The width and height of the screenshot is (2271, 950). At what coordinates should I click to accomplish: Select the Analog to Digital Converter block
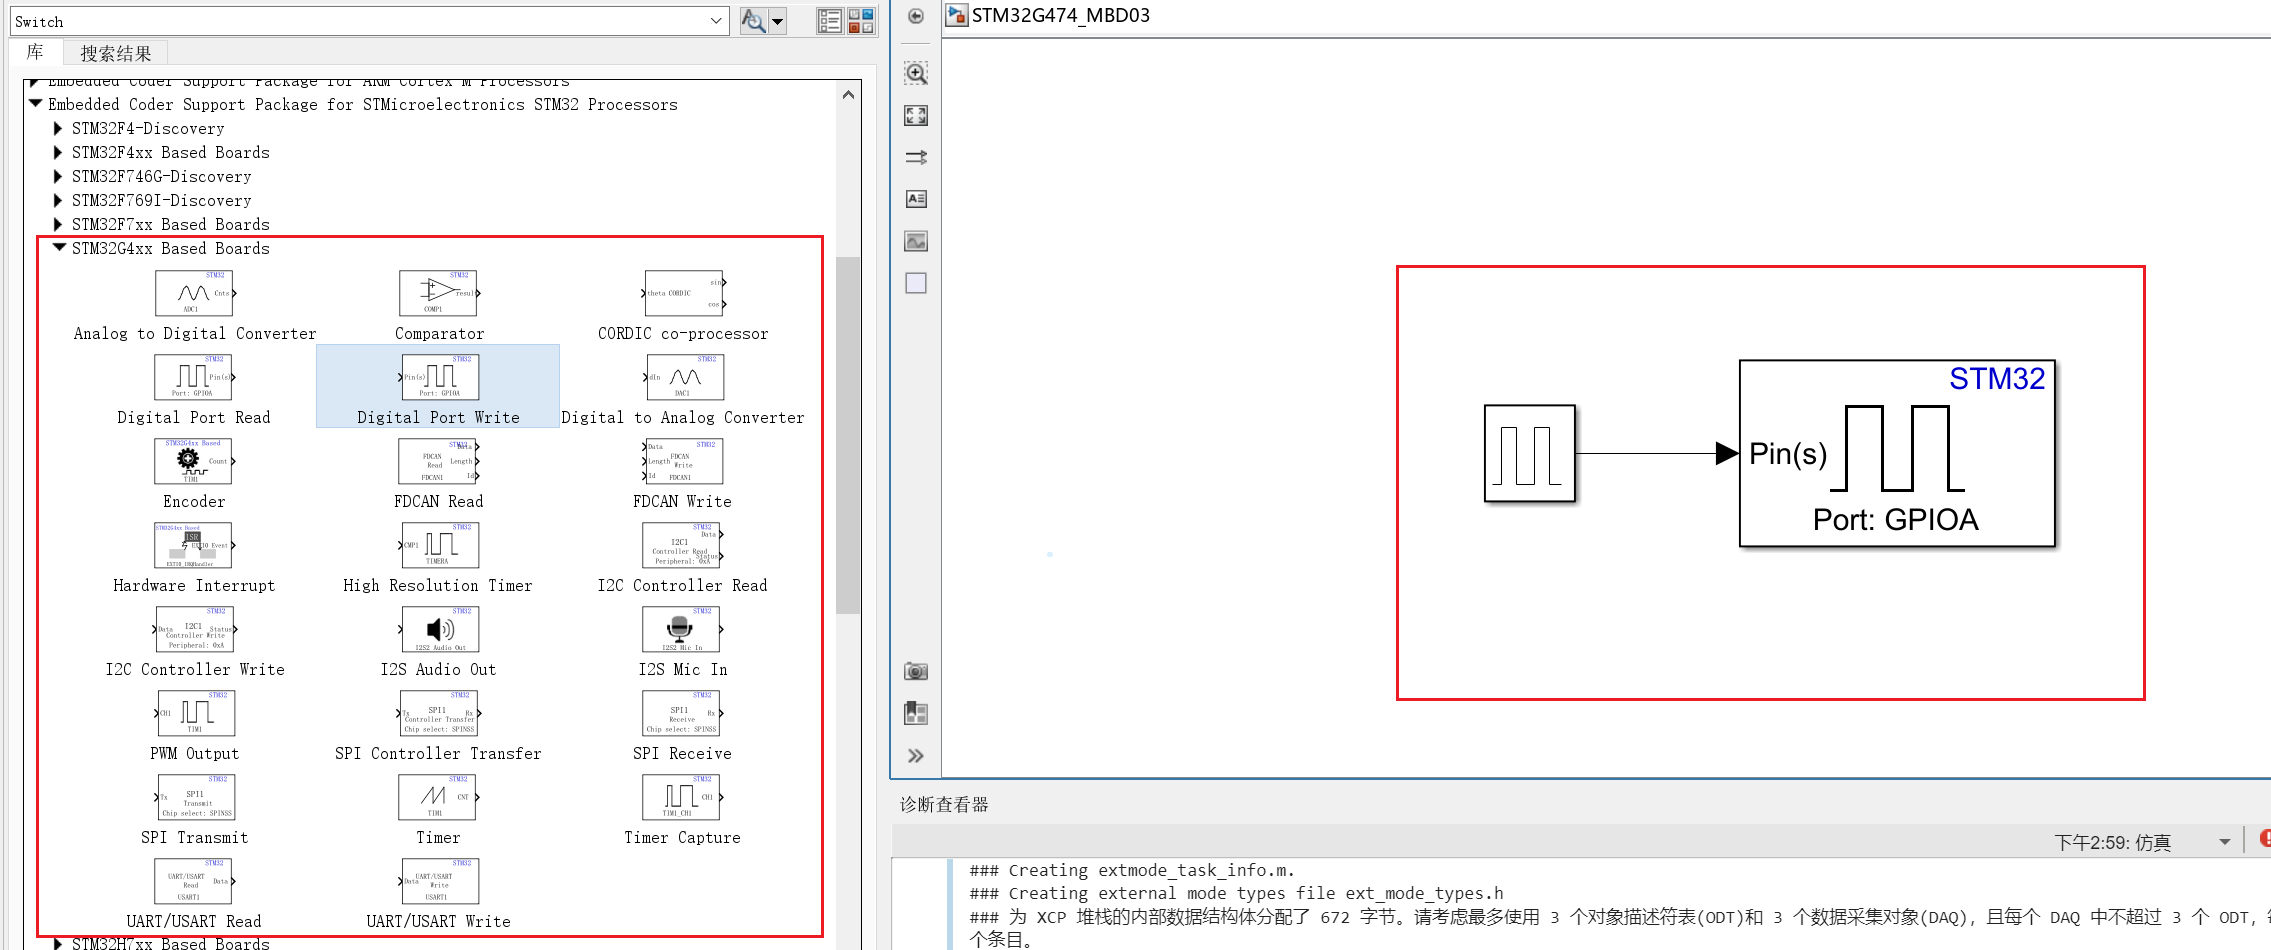pos(194,293)
